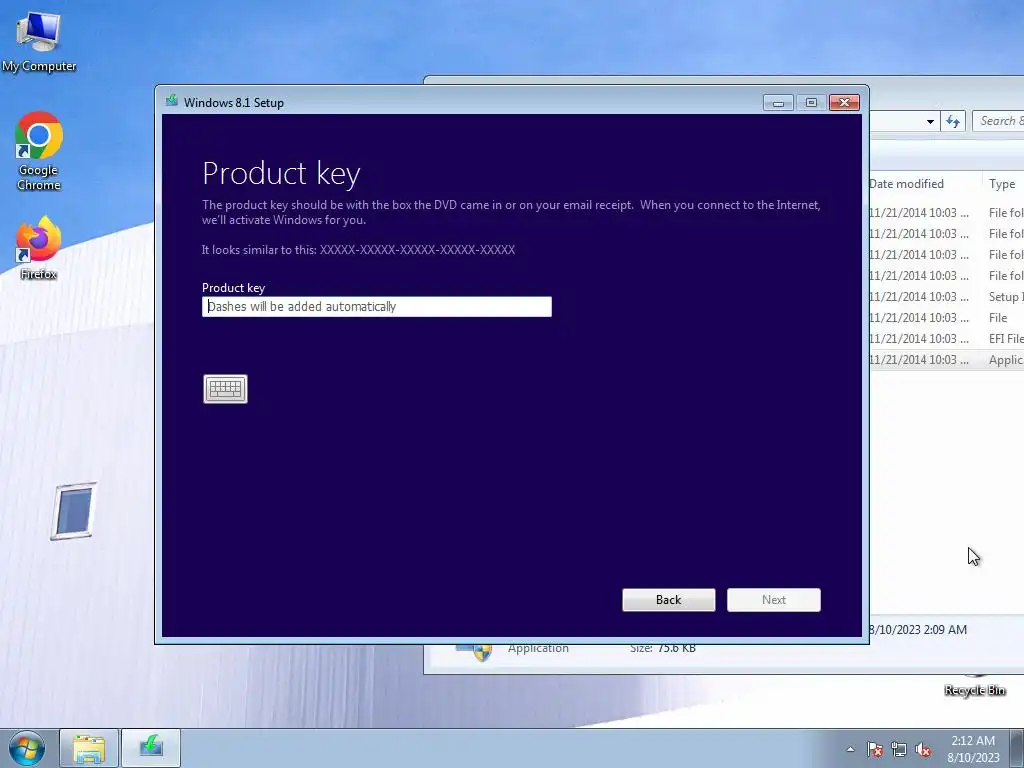This screenshot has height=768, width=1024.
Task: Select Windows 8.1 Setup taskbar icon
Action: click(x=151, y=748)
